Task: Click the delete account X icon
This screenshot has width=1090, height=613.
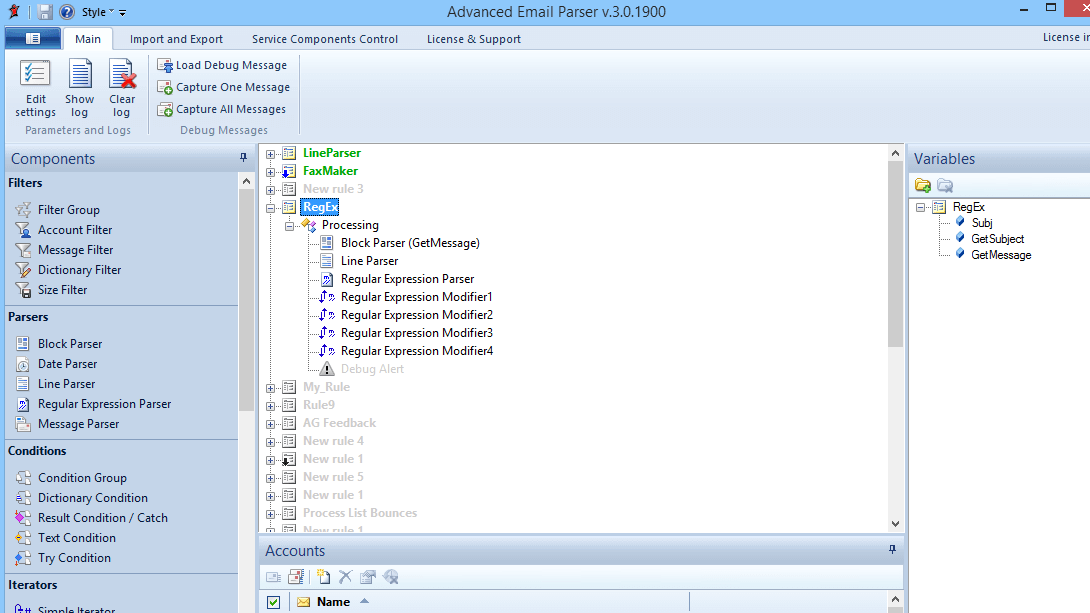Action: pyautogui.click(x=345, y=577)
